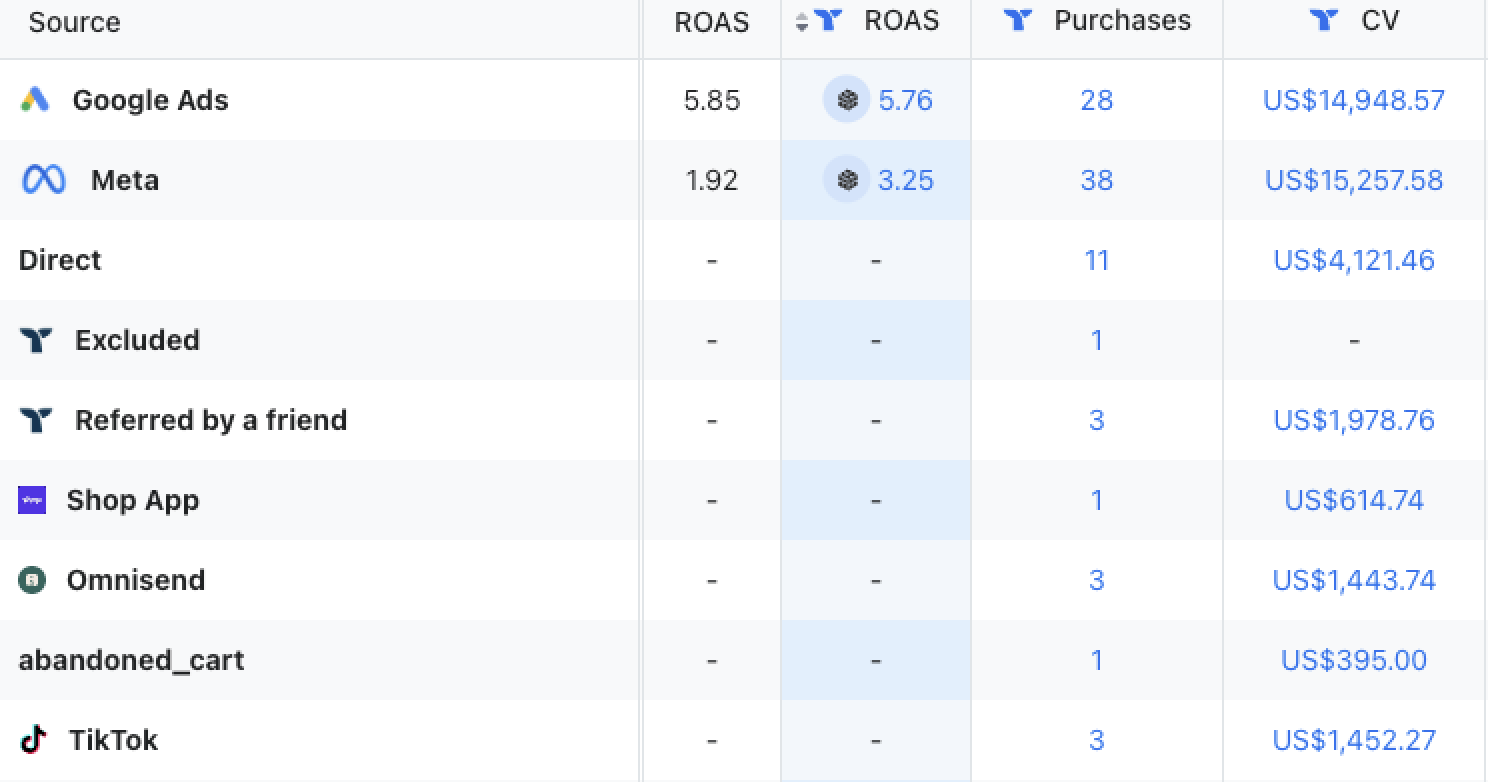Select the Google Ads source name
The height and width of the screenshot is (782, 1488).
150,100
